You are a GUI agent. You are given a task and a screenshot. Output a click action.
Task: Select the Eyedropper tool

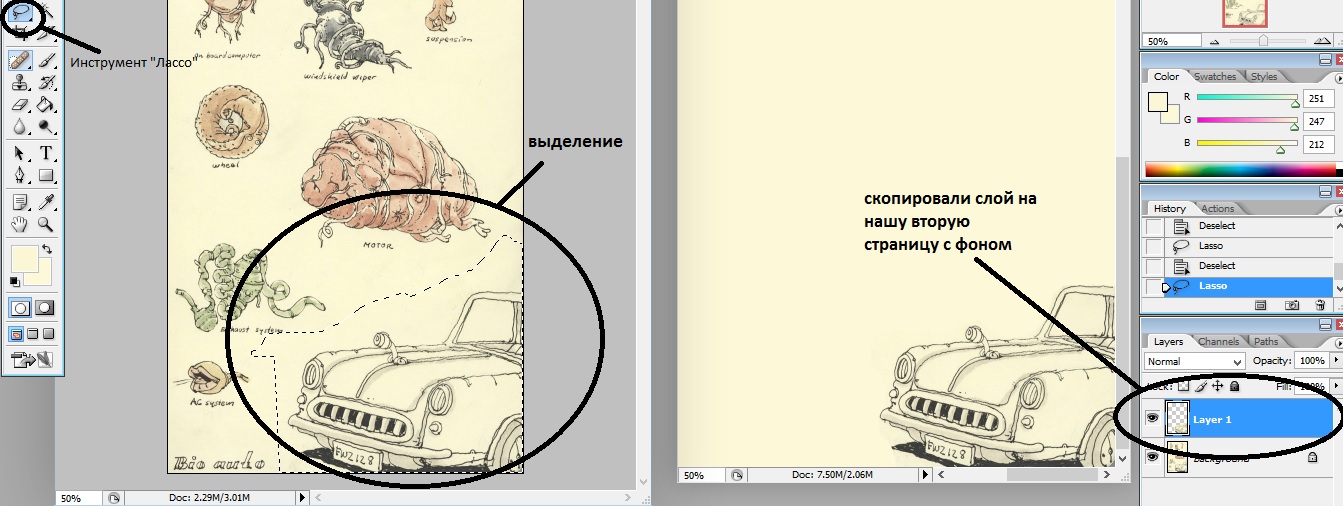47,201
